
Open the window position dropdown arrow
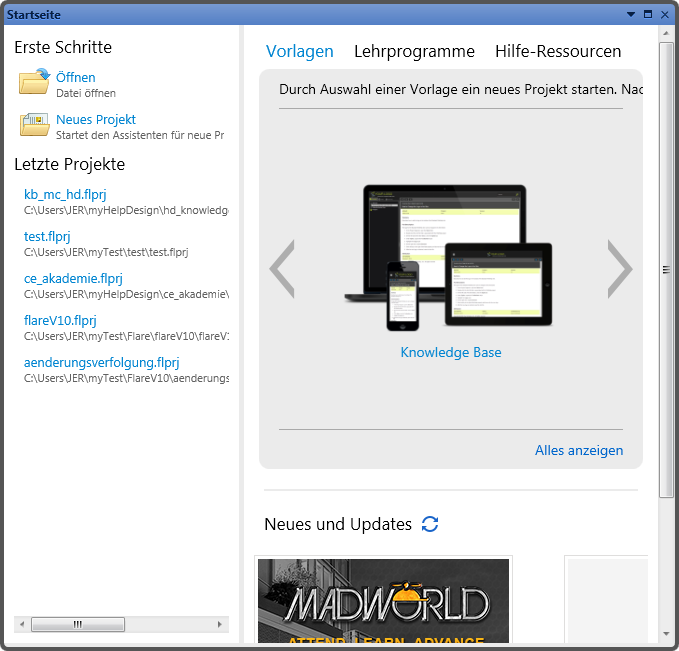[x=631, y=14]
